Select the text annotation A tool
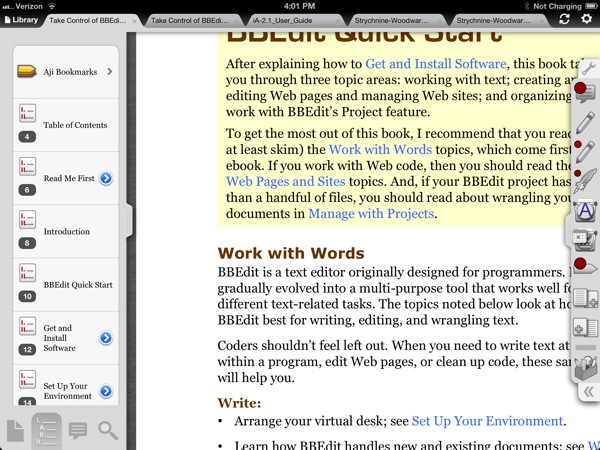The width and height of the screenshot is (600, 450). [x=585, y=211]
